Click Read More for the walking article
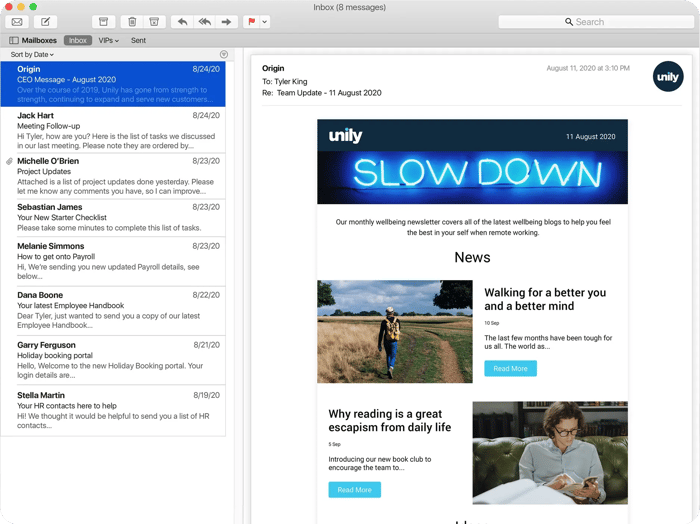The height and width of the screenshot is (524, 700). 510,369
